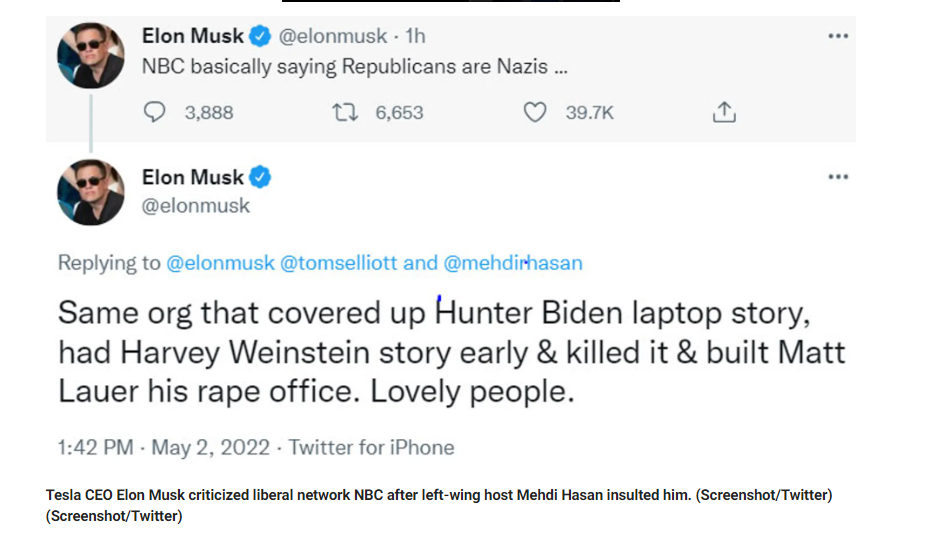Click the verified badge on the top tweet

click(x=260, y=37)
